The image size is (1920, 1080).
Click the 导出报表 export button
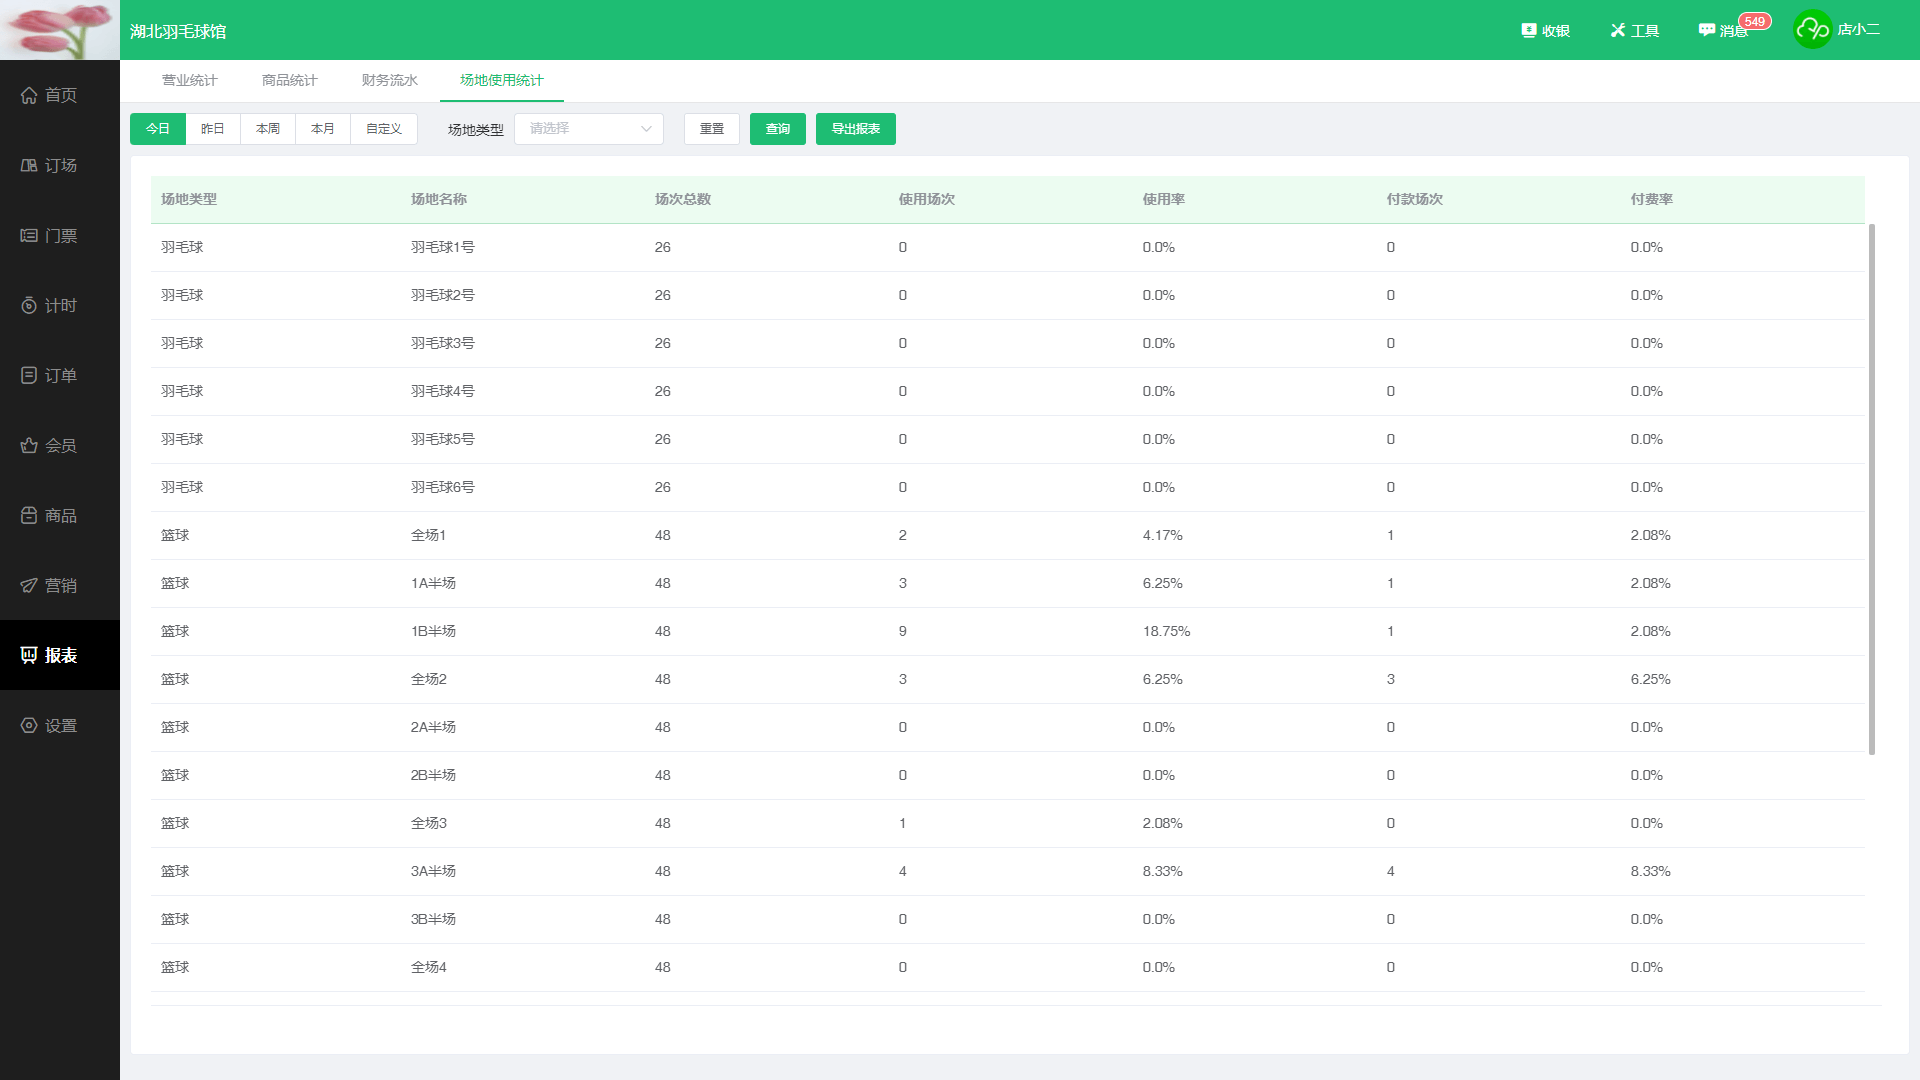[855, 129]
